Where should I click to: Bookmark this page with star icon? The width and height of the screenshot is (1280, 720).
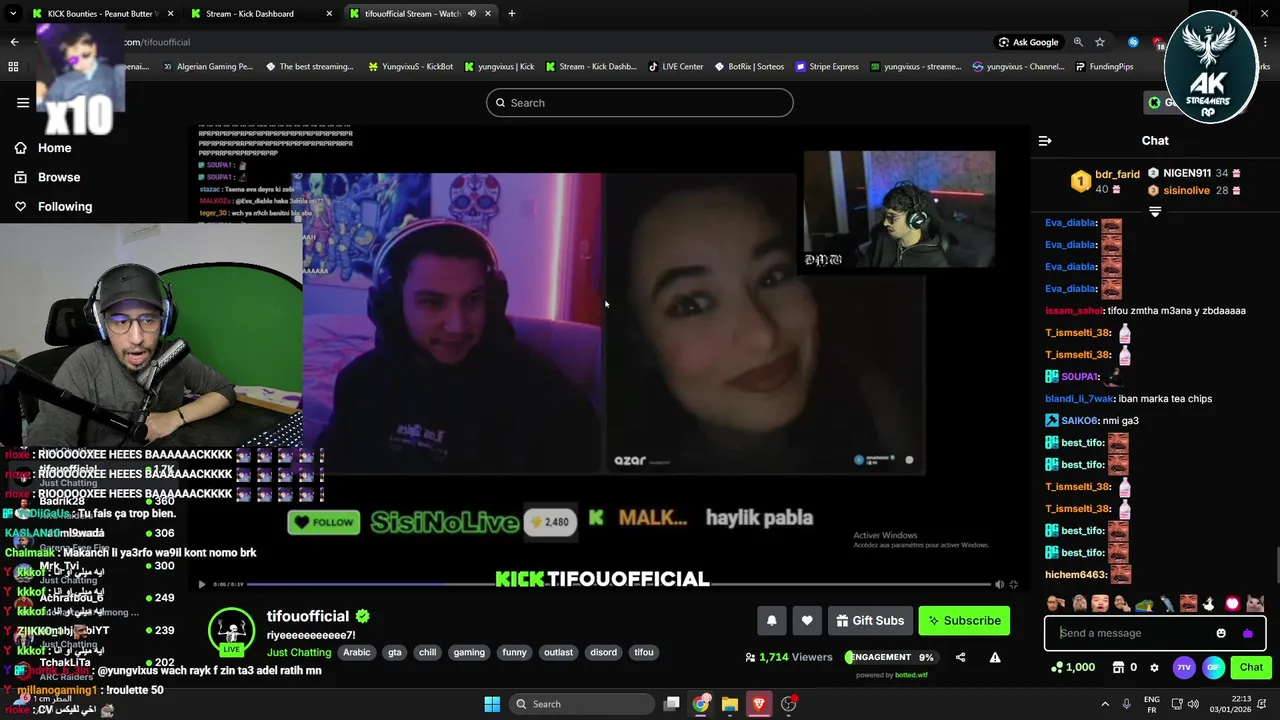1100,42
